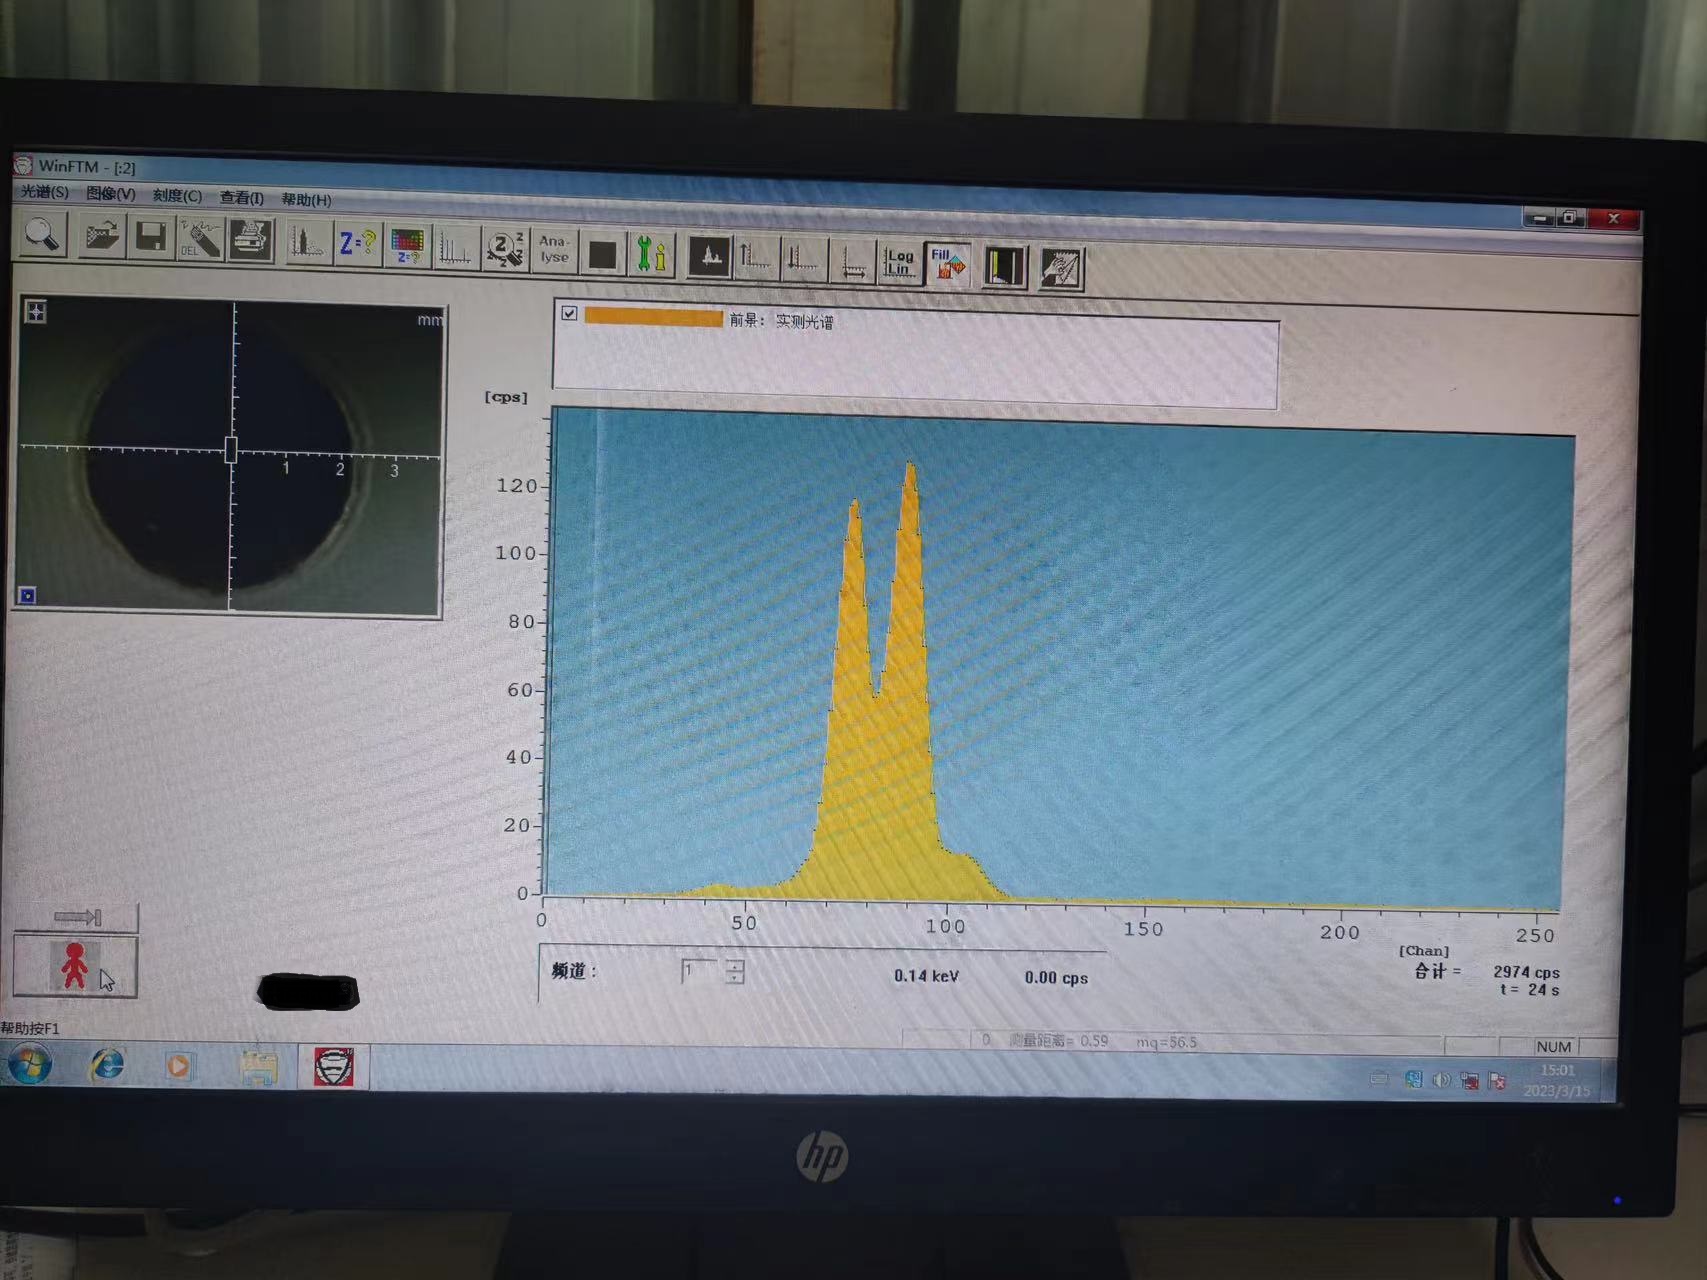Toggle the Fill spectrum display button
The width and height of the screenshot is (1707, 1280).
click(x=947, y=265)
